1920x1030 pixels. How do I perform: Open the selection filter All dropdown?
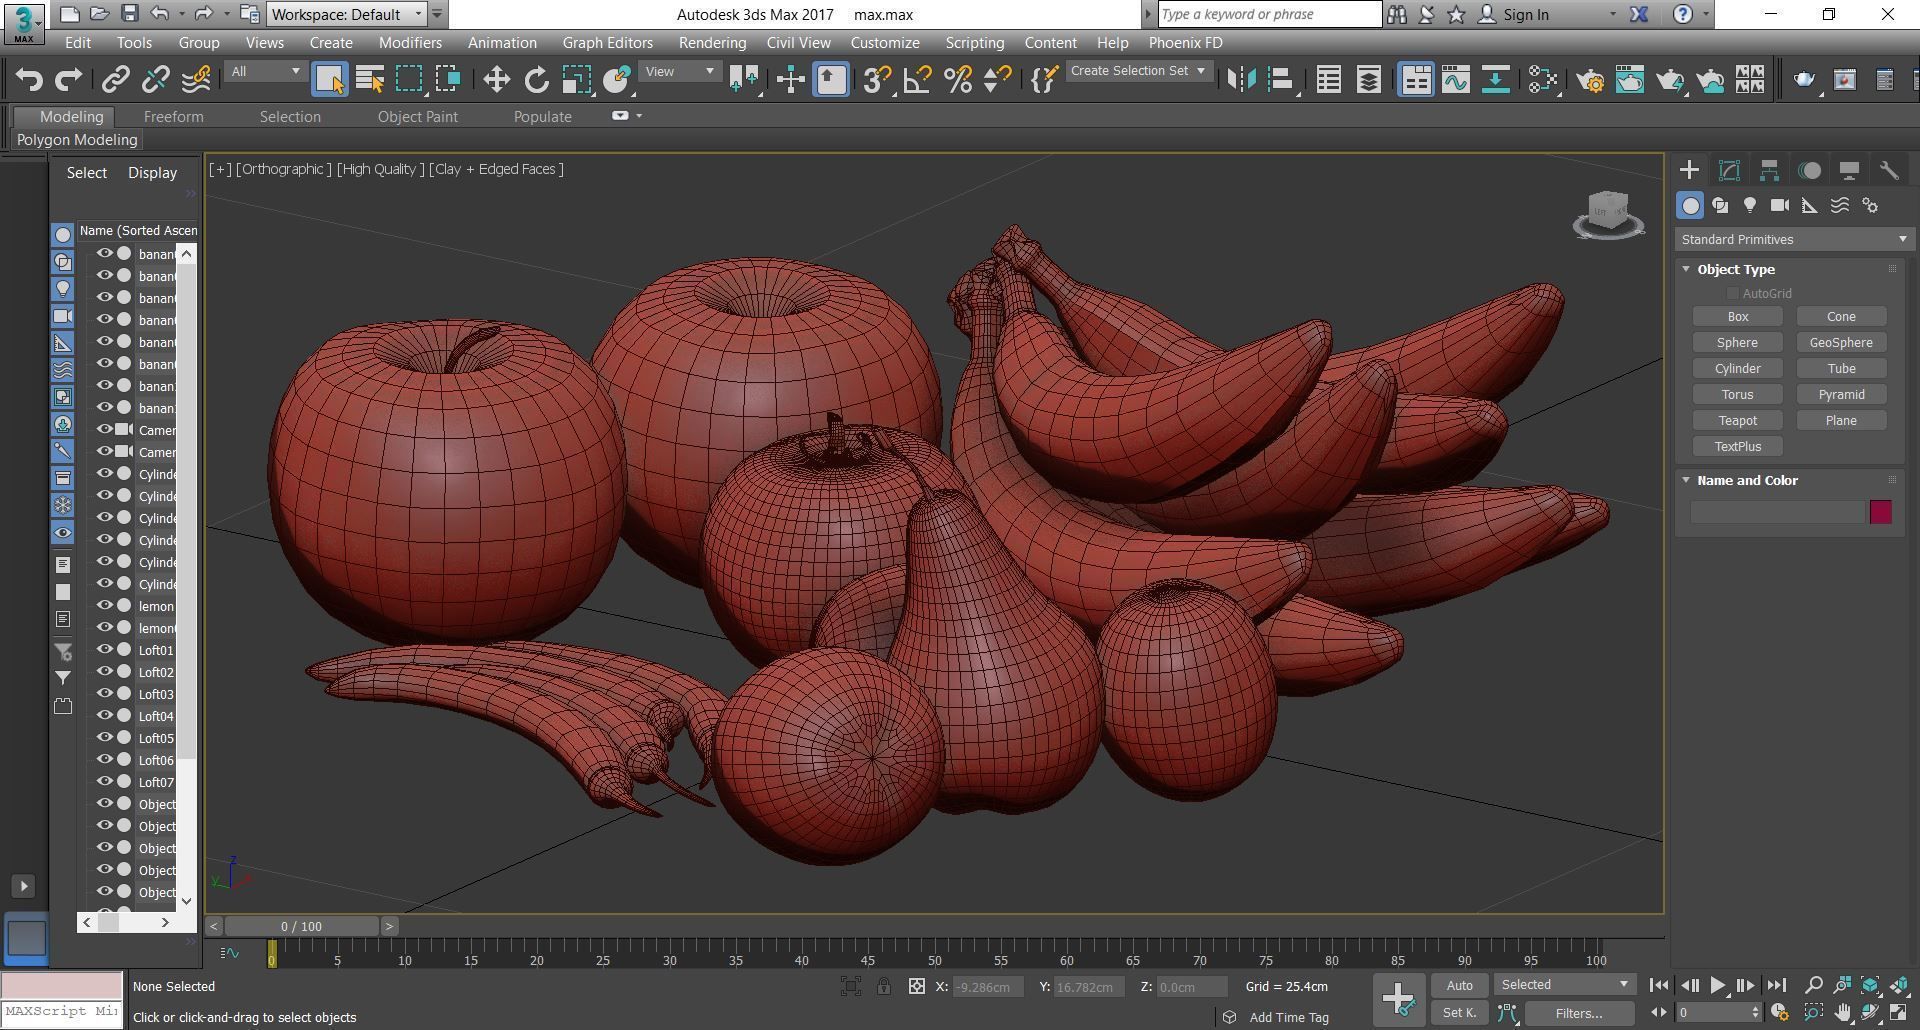265,72
